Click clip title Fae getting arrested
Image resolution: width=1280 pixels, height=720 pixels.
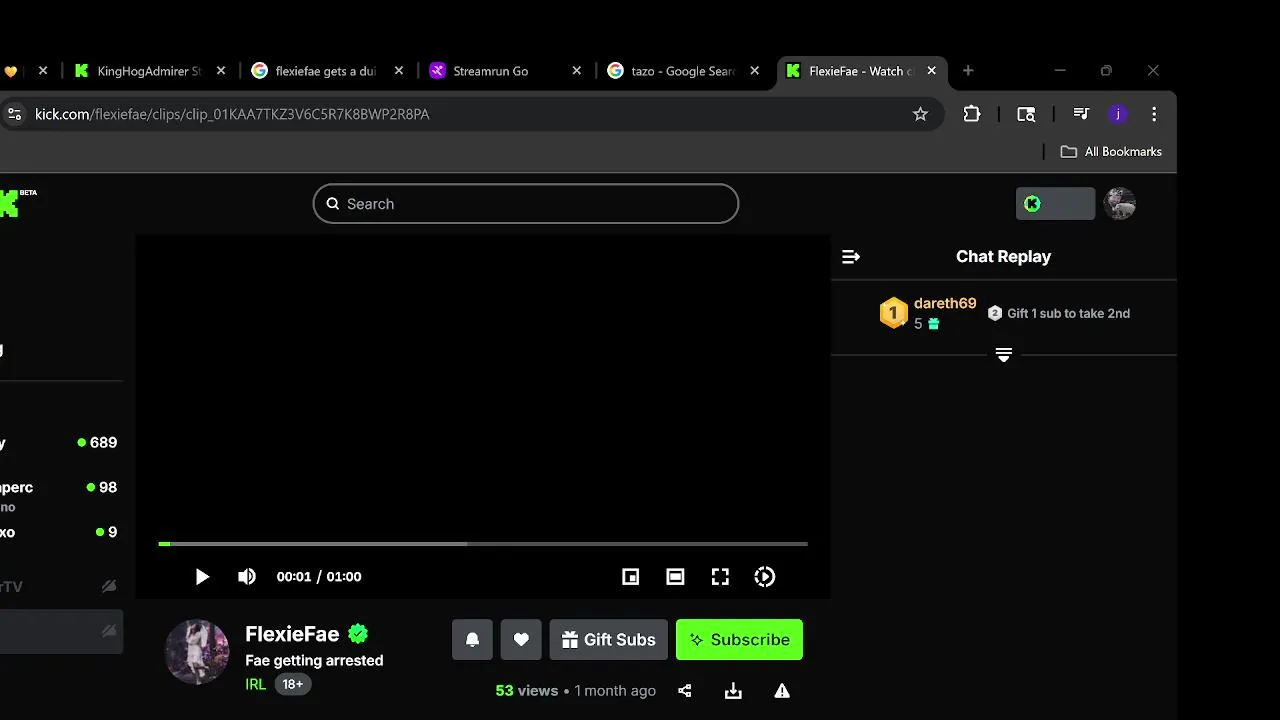click(314, 661)
